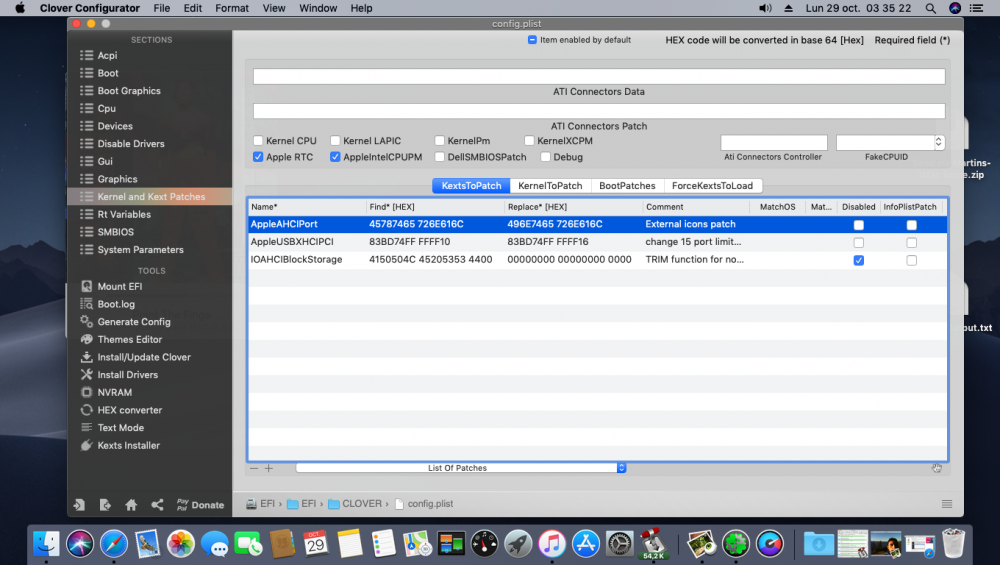The height and width of the screenshot is (565, 1000).
Task: Click the Ati Connectors Controller field
Action: tap(774, 142)
